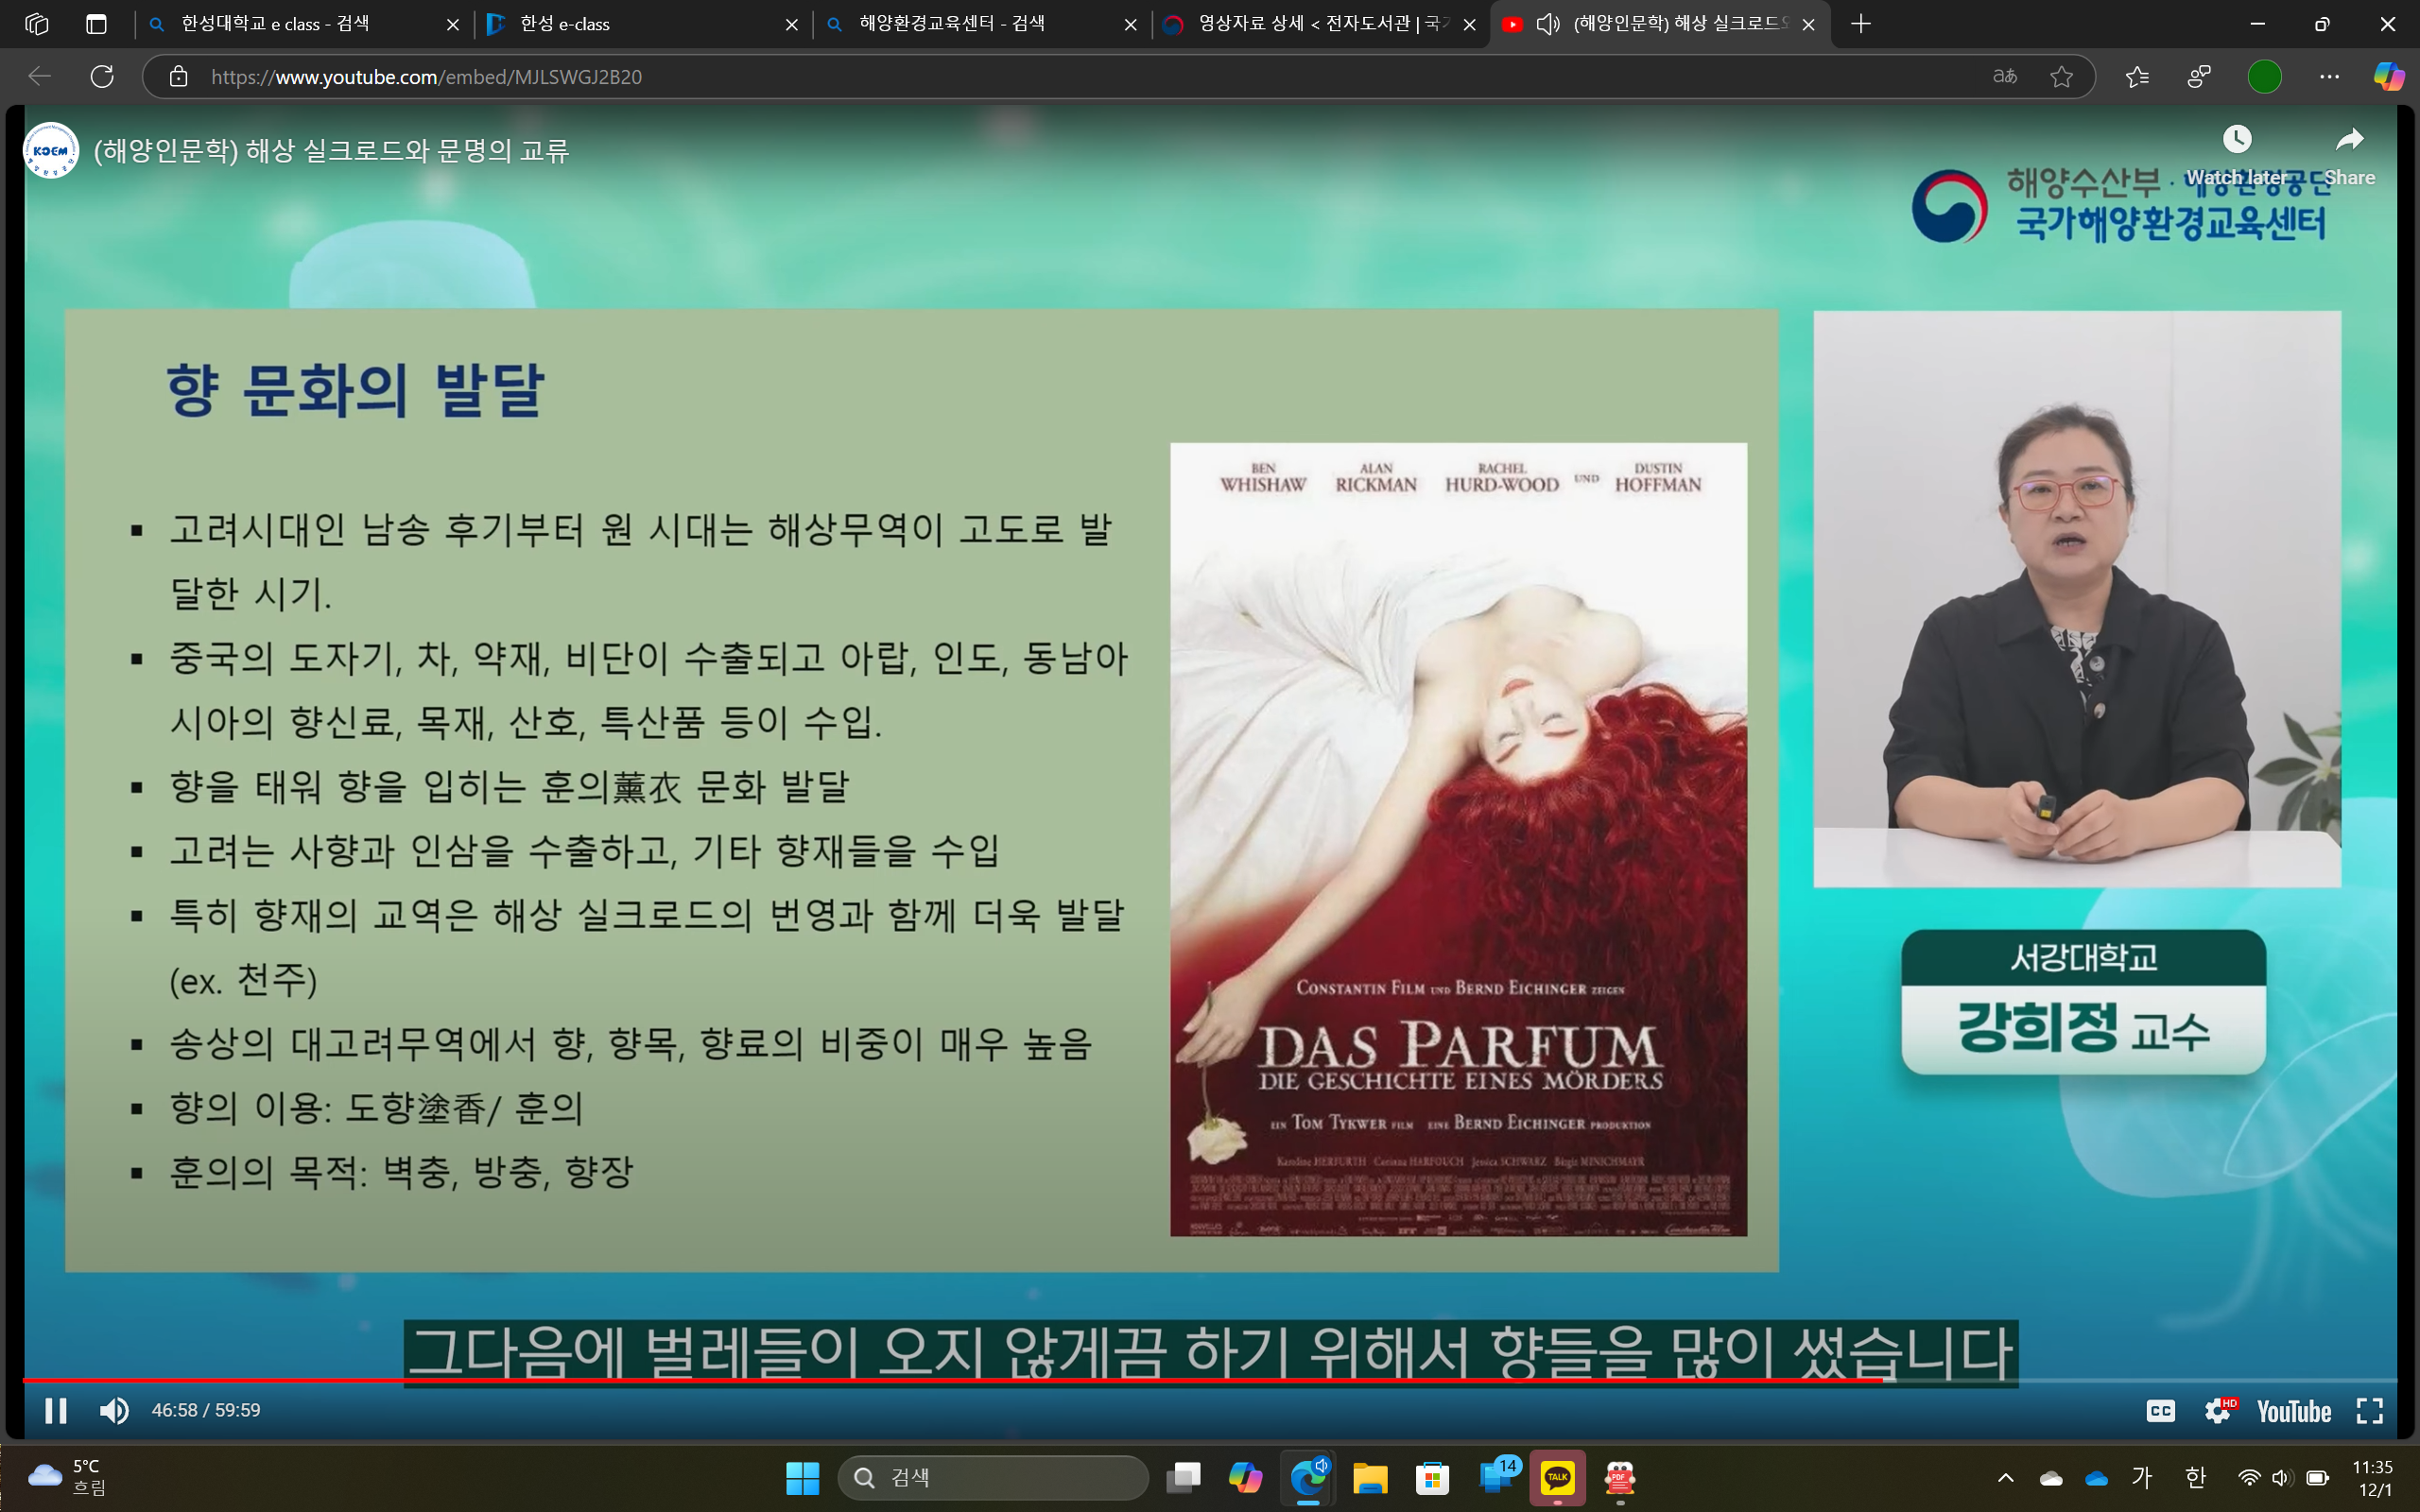Toggle closed captions with CC button

[x=2160, y=1410]
